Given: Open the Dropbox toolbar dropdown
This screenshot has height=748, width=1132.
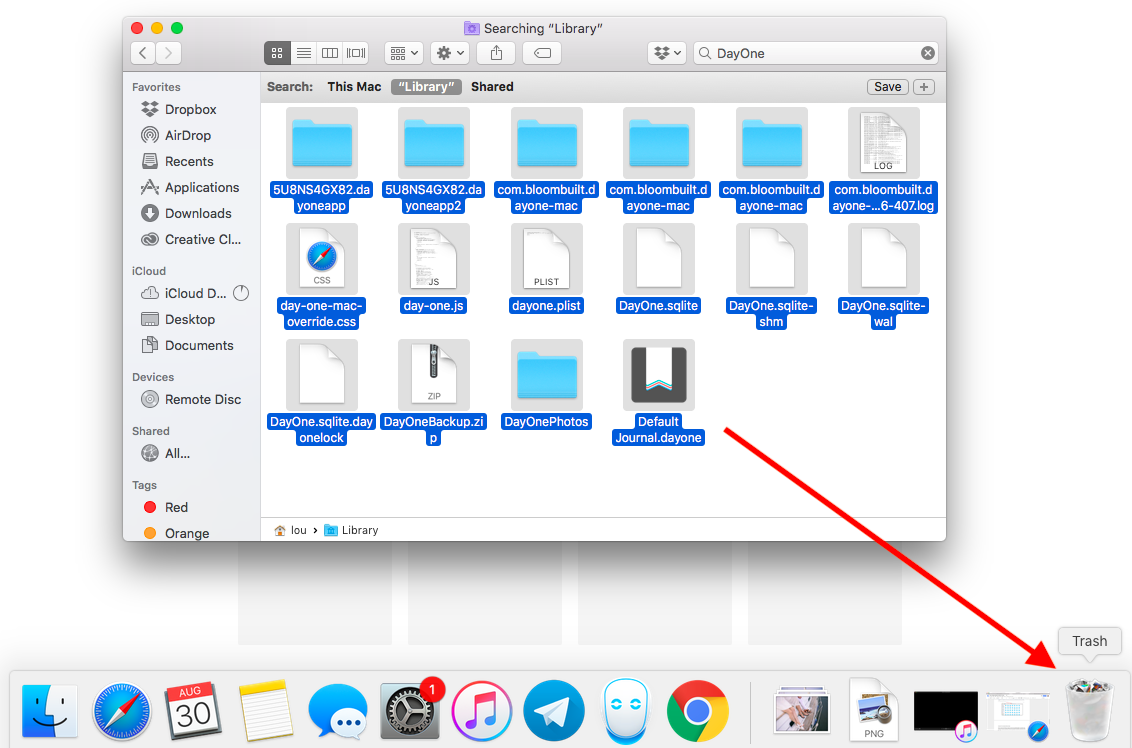Looking at the screenshot, I should 666,53.
